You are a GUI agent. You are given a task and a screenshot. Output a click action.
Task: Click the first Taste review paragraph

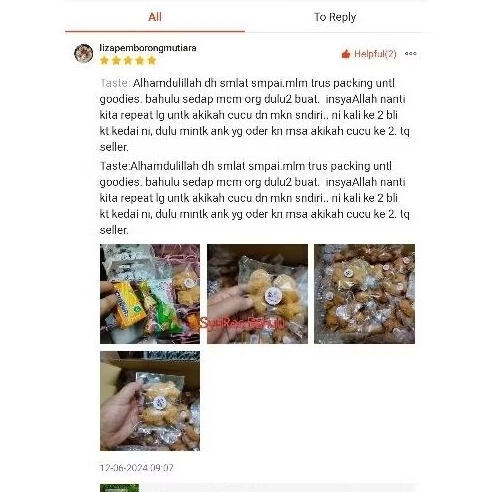255,115
